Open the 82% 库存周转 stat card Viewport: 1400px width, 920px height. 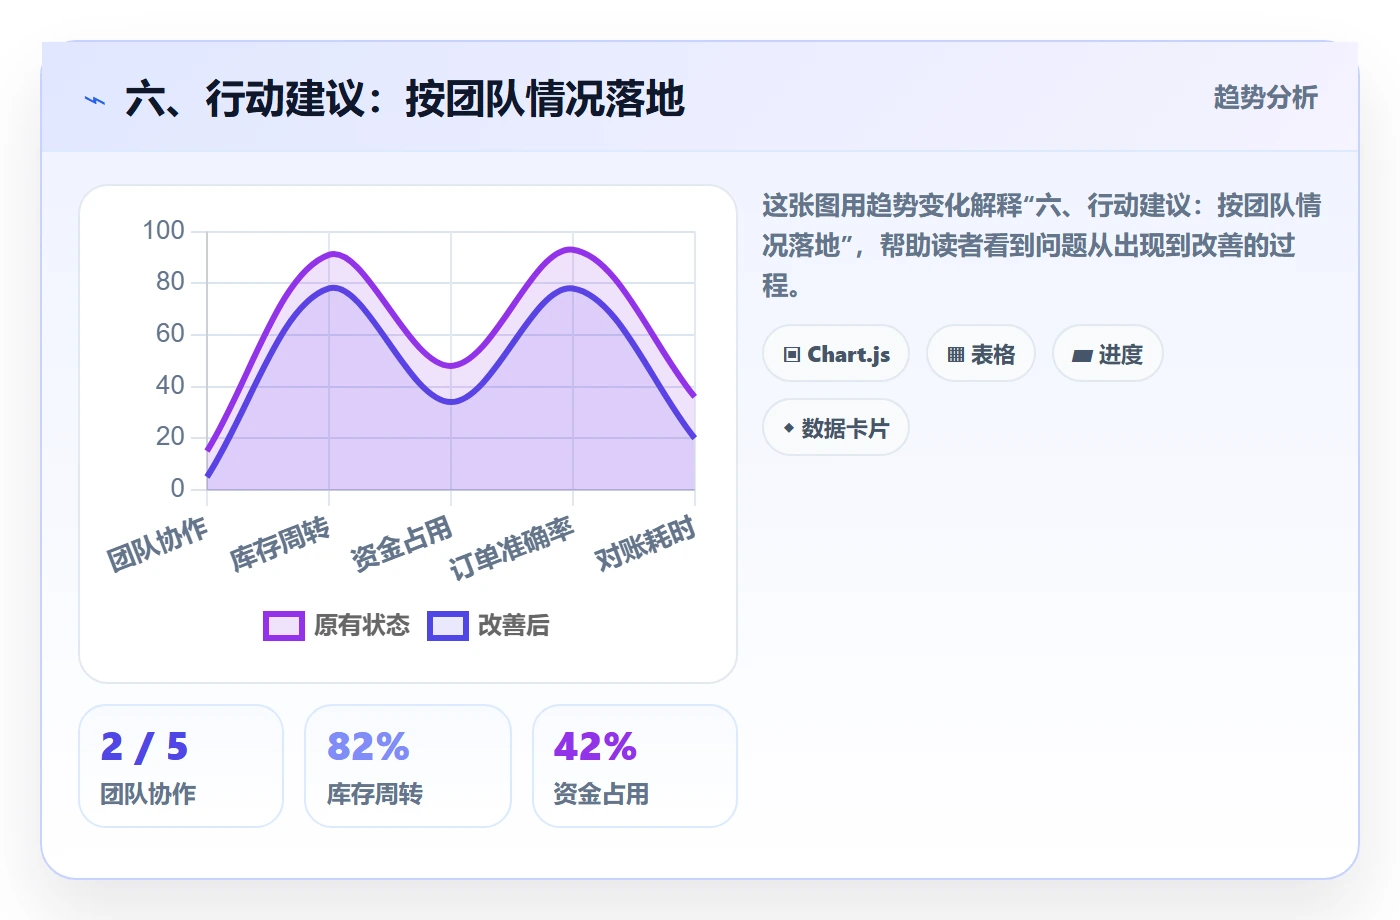coord(408,766)
